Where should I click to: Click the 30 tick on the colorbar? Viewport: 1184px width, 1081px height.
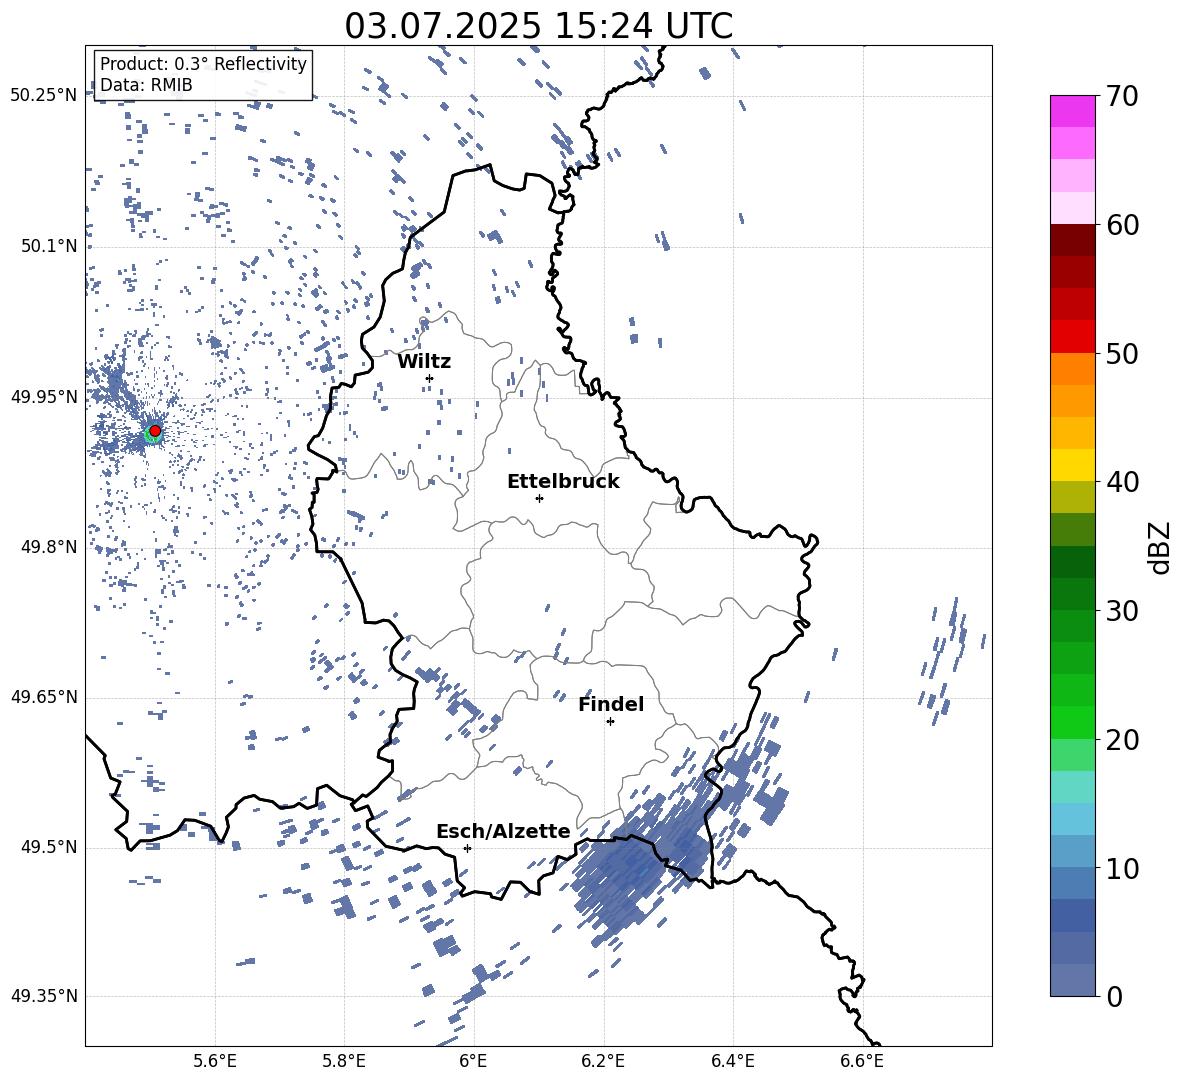click(1122, 611)
